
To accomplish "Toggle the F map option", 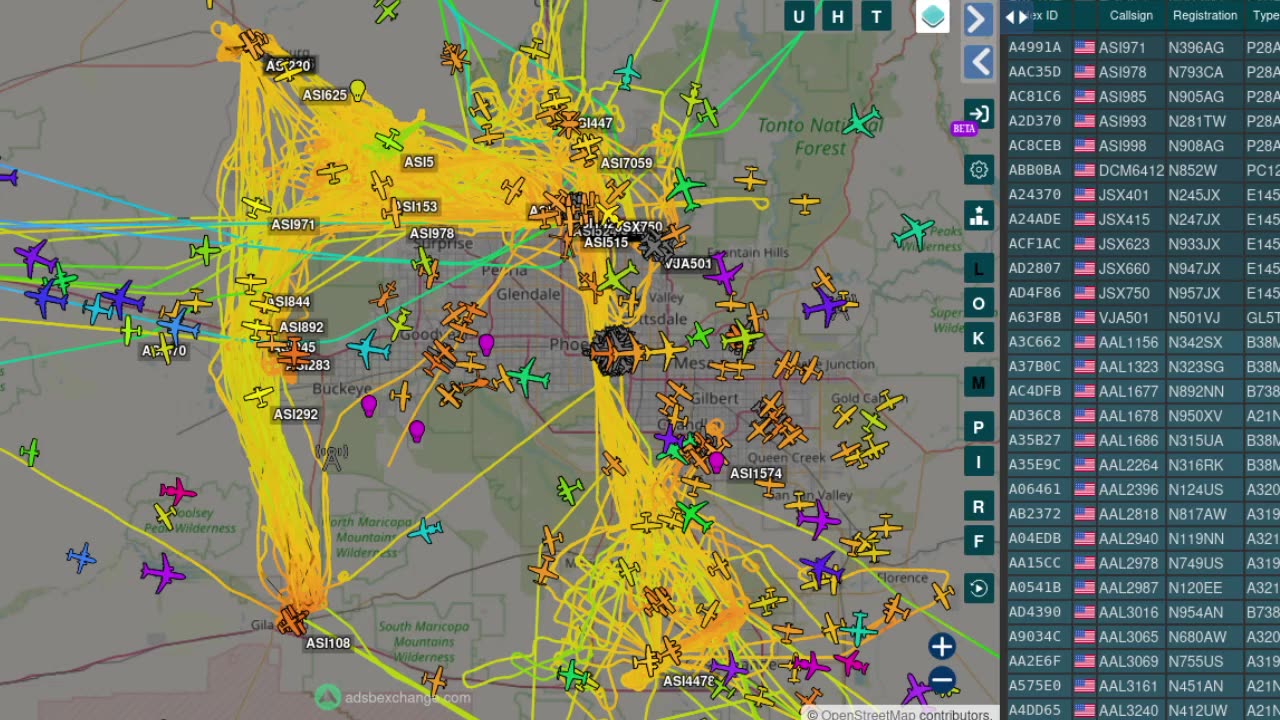I will pyautogui.click(x=978, y=542).
